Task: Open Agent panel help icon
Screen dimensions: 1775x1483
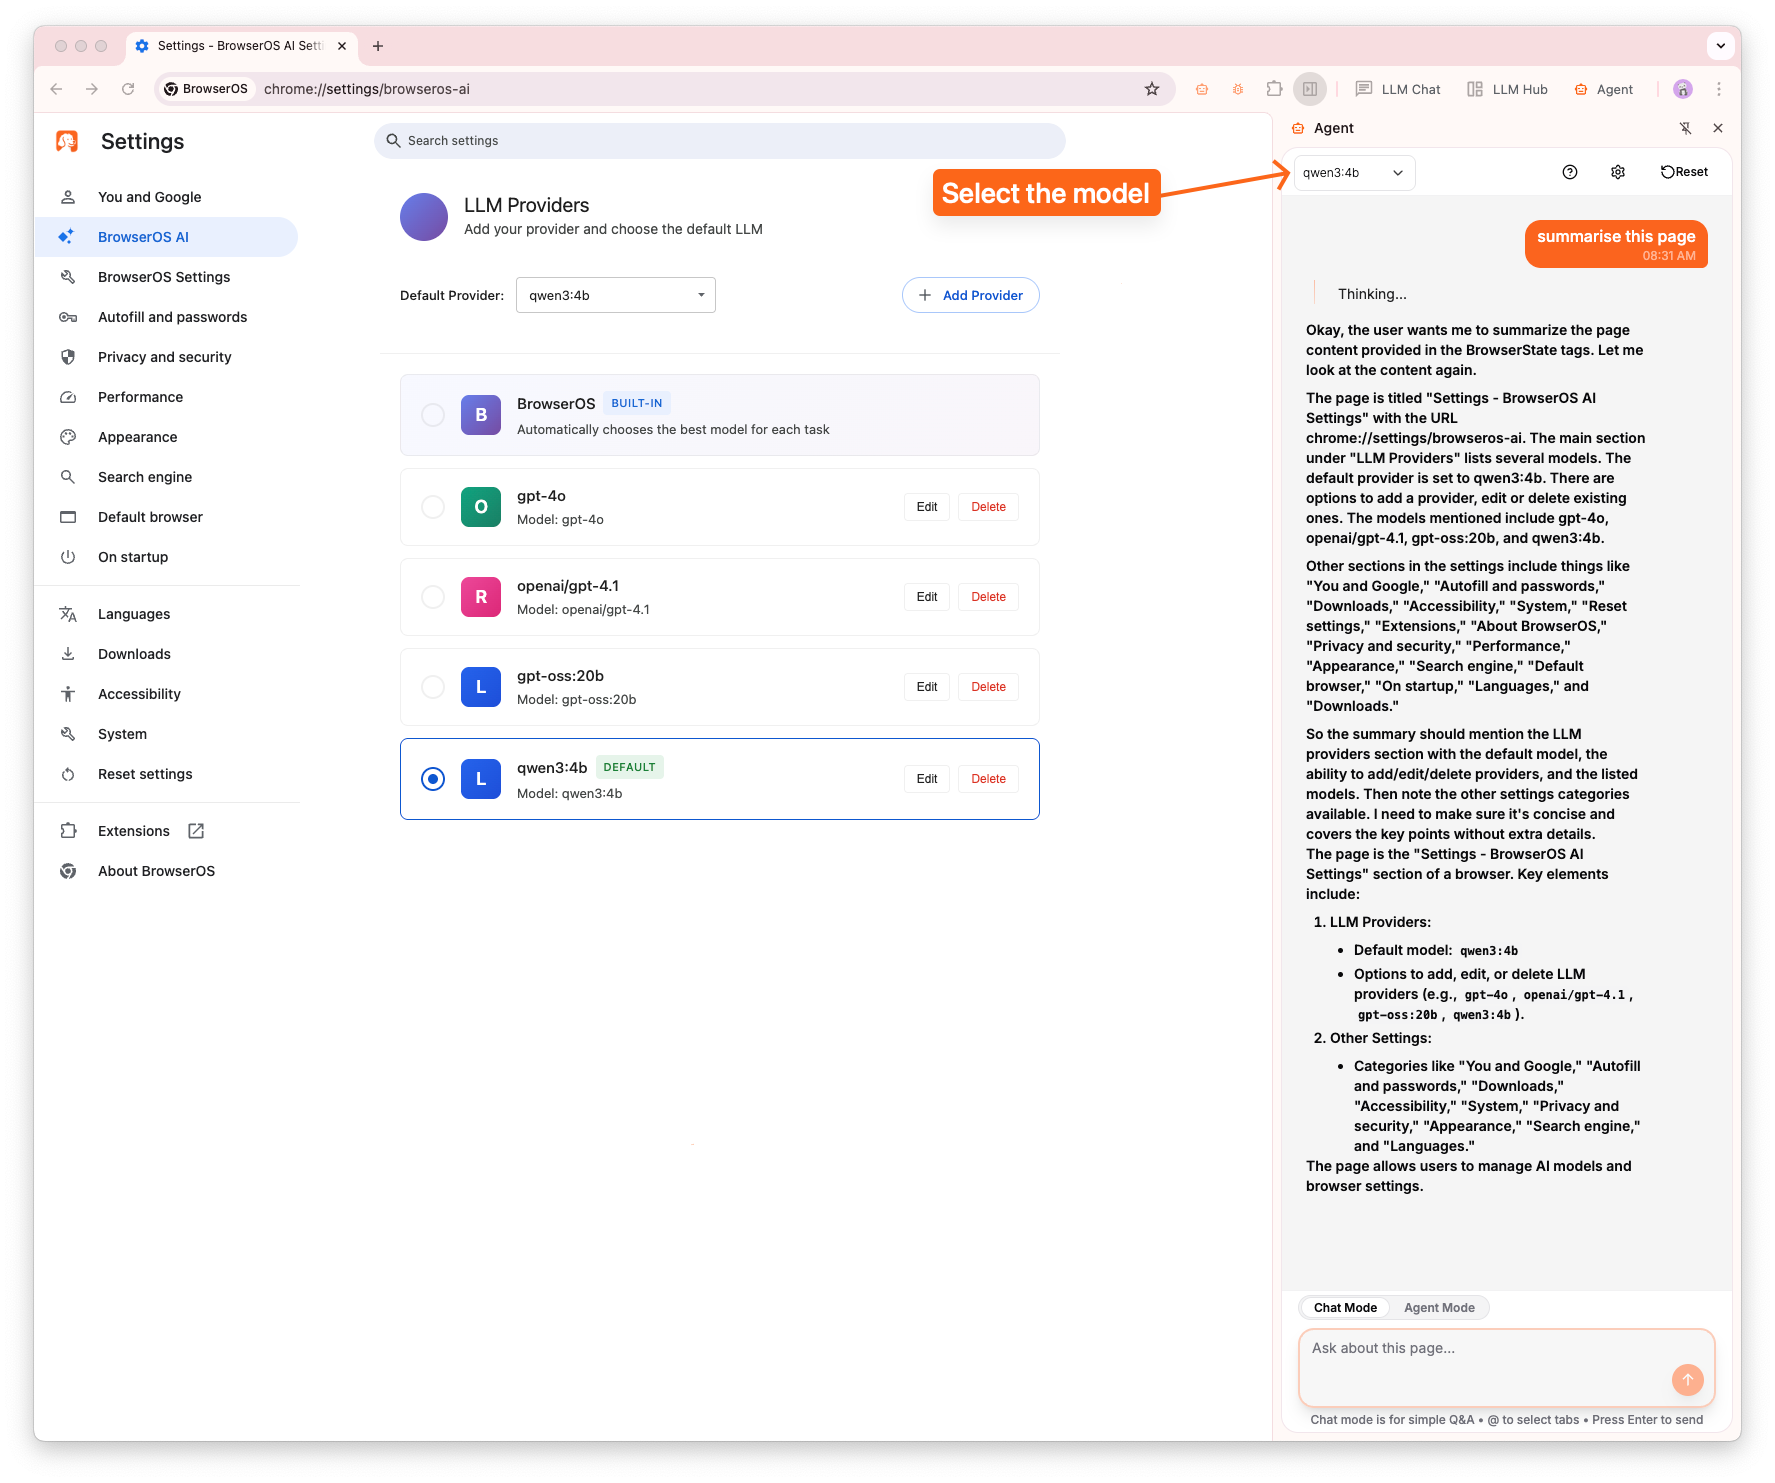Action: point(1570,172)
